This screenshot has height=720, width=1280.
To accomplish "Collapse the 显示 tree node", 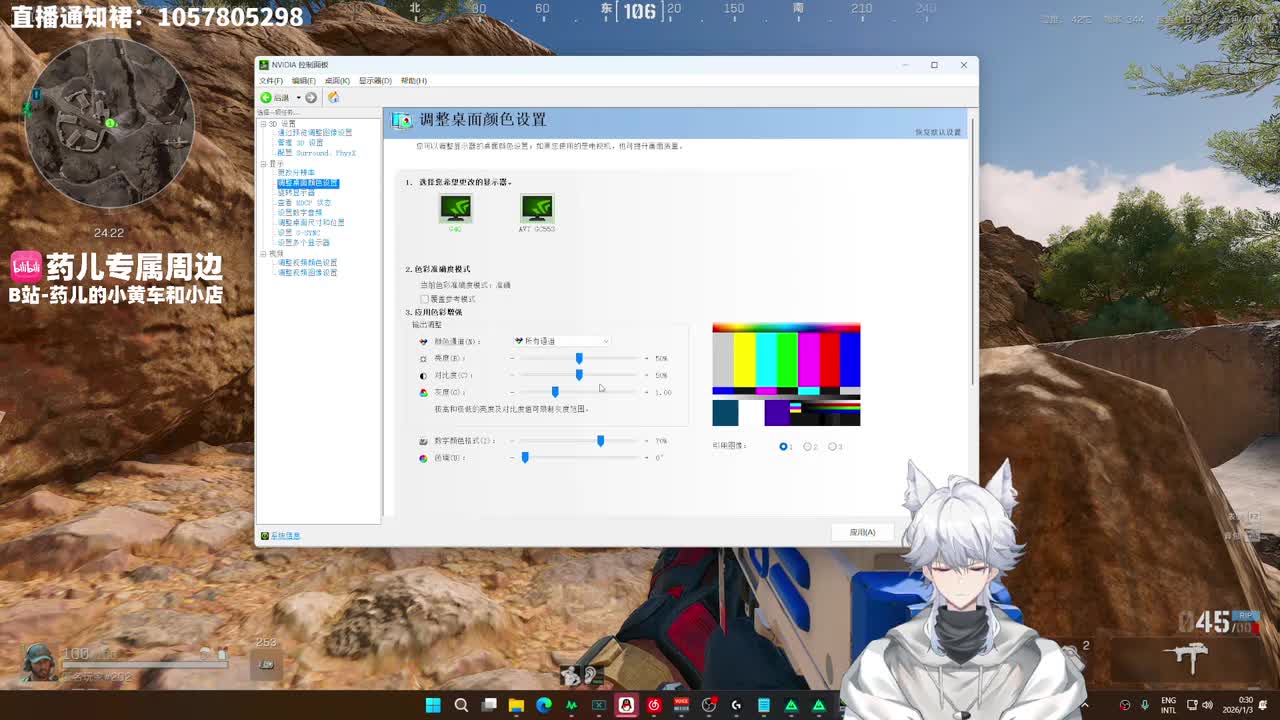I will tap(264, 164).
